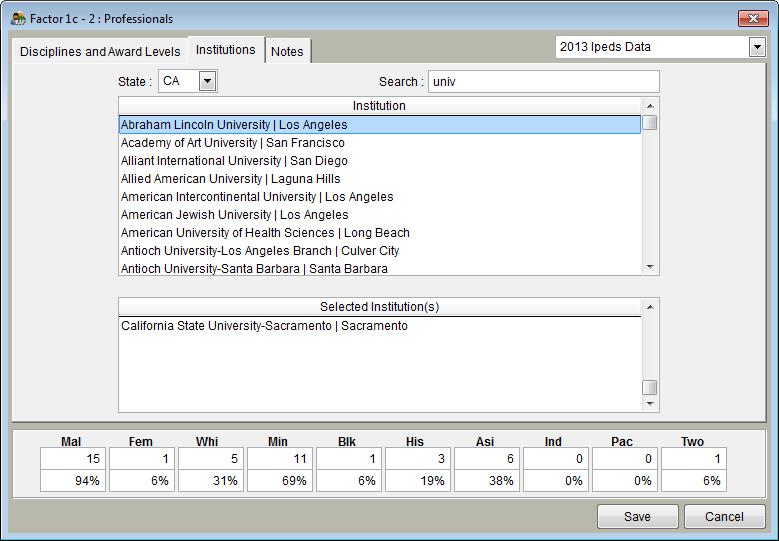Close the Professionals dialog window

coord(753,19)
